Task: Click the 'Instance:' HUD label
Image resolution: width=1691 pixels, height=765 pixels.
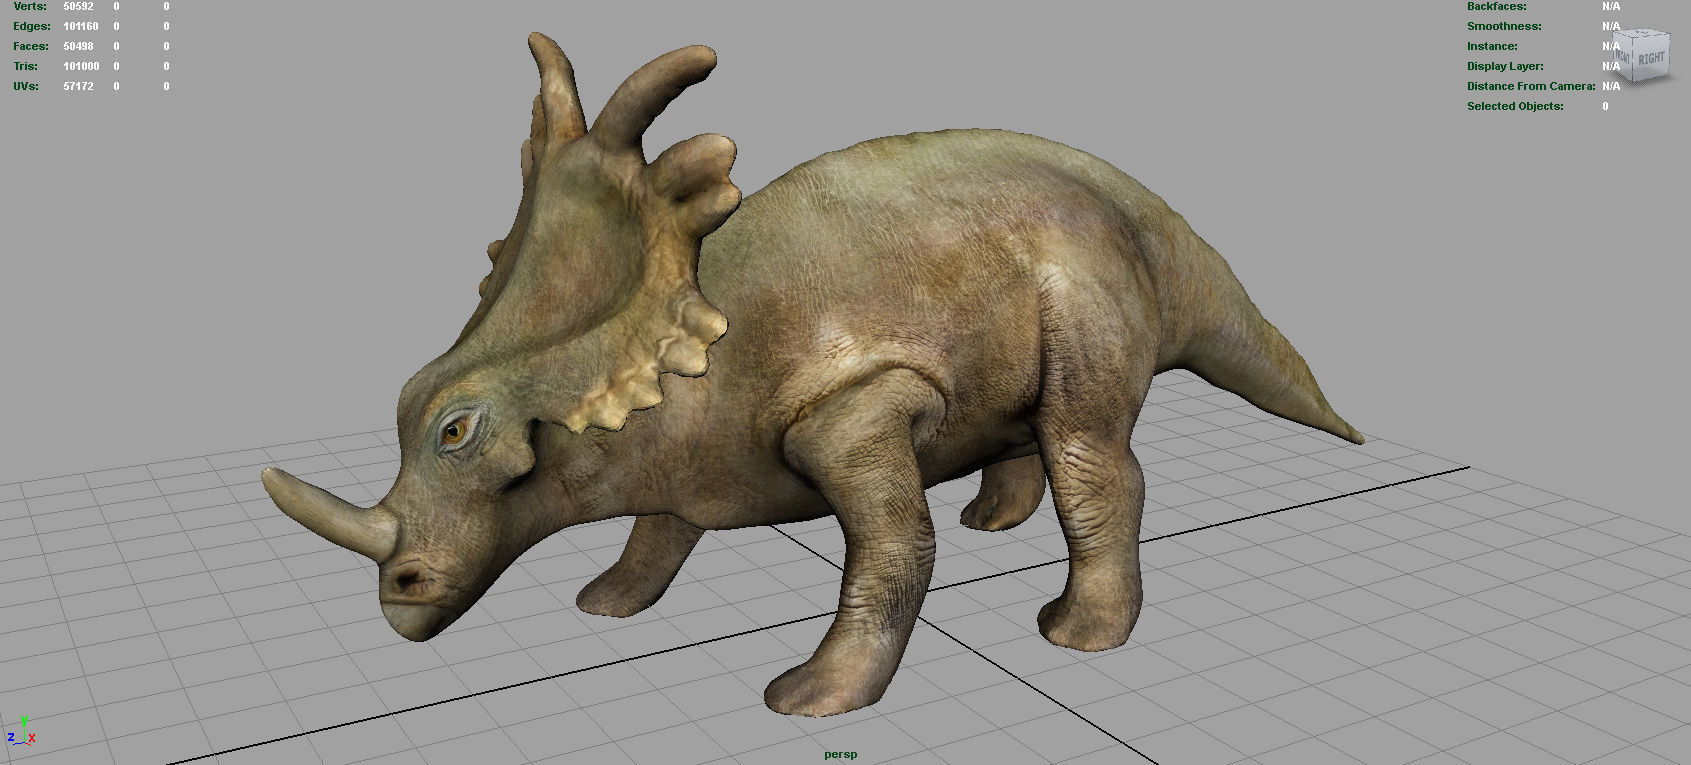Action: pos(1492,46)
